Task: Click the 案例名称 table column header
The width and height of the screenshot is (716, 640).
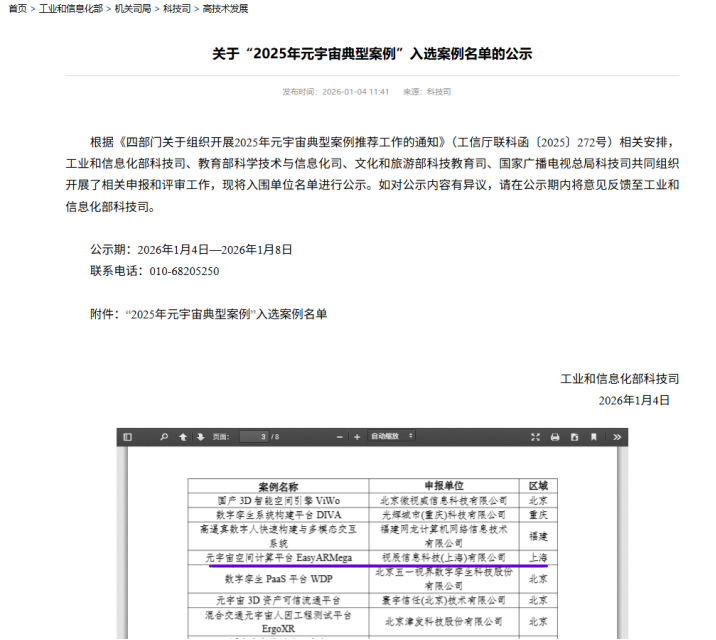Action: (x=277, y=486)
